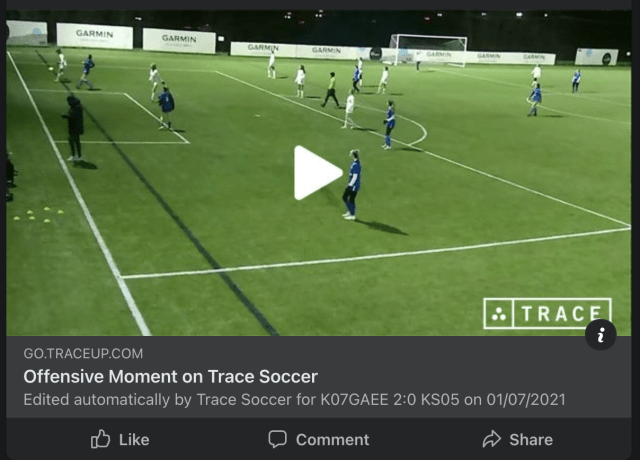Click the coach in black near sideline

click(74, 128)
